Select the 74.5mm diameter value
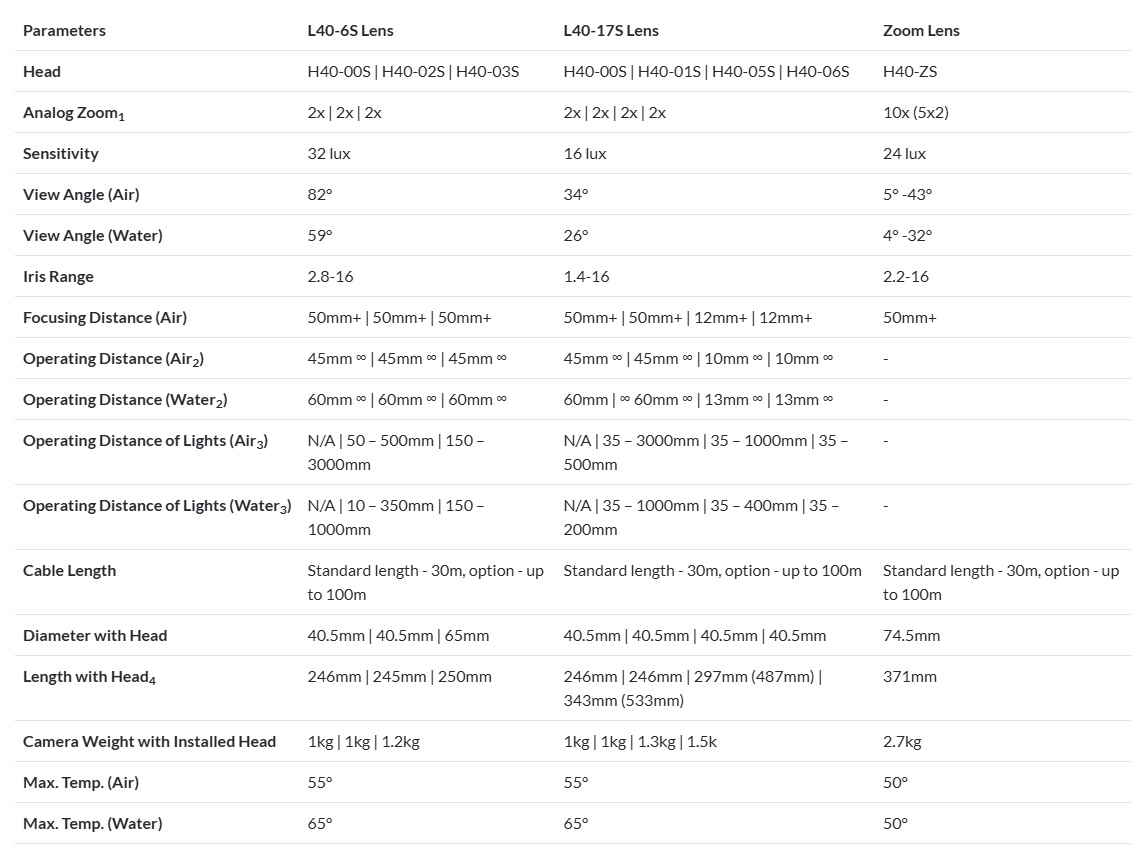This screenshot has height=851, width=1143. click(x=911, y=636)
